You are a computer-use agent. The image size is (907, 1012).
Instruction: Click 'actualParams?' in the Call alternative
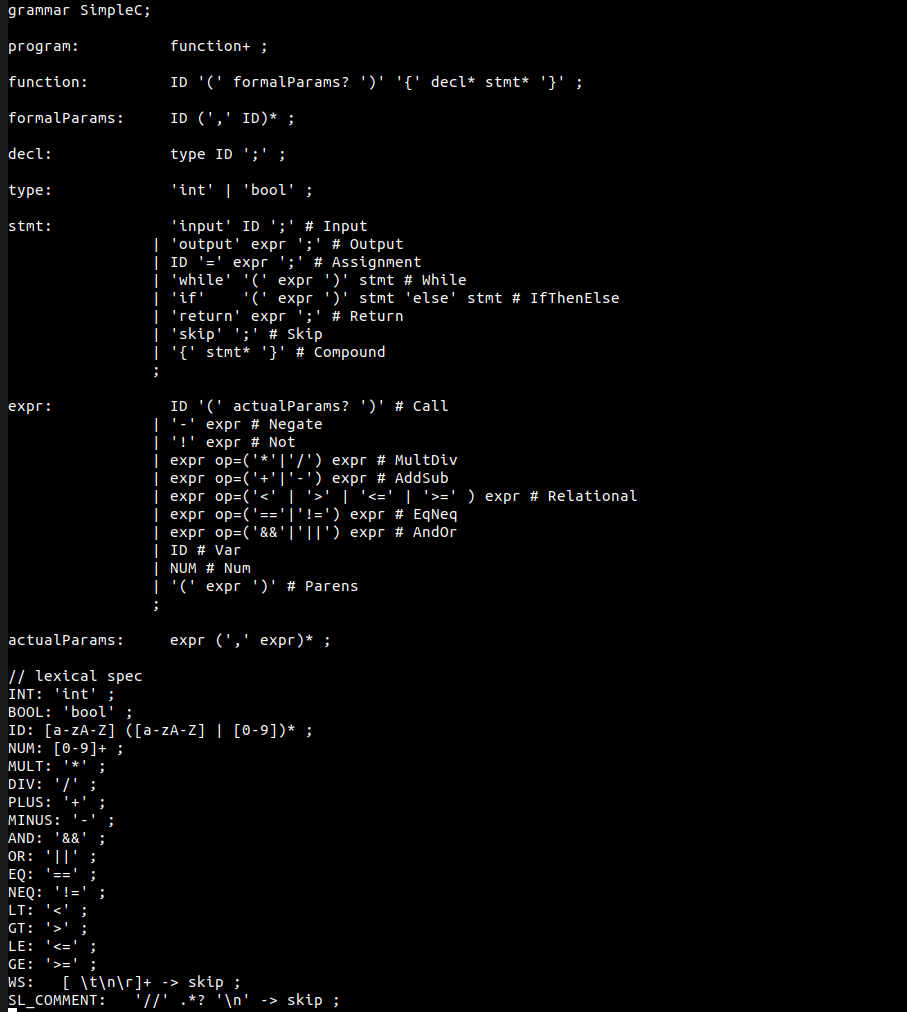pyautogui.click(x=291, y=407)
